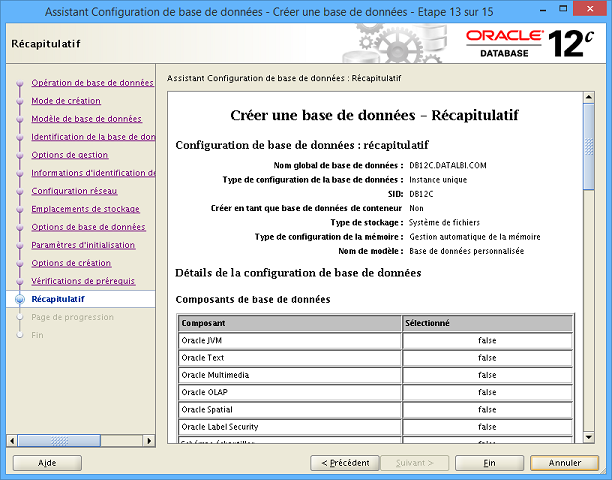Screen dimensions: 612x480
Task: Click the Oracle OLAP row
Action: click(x=375, y=392)
